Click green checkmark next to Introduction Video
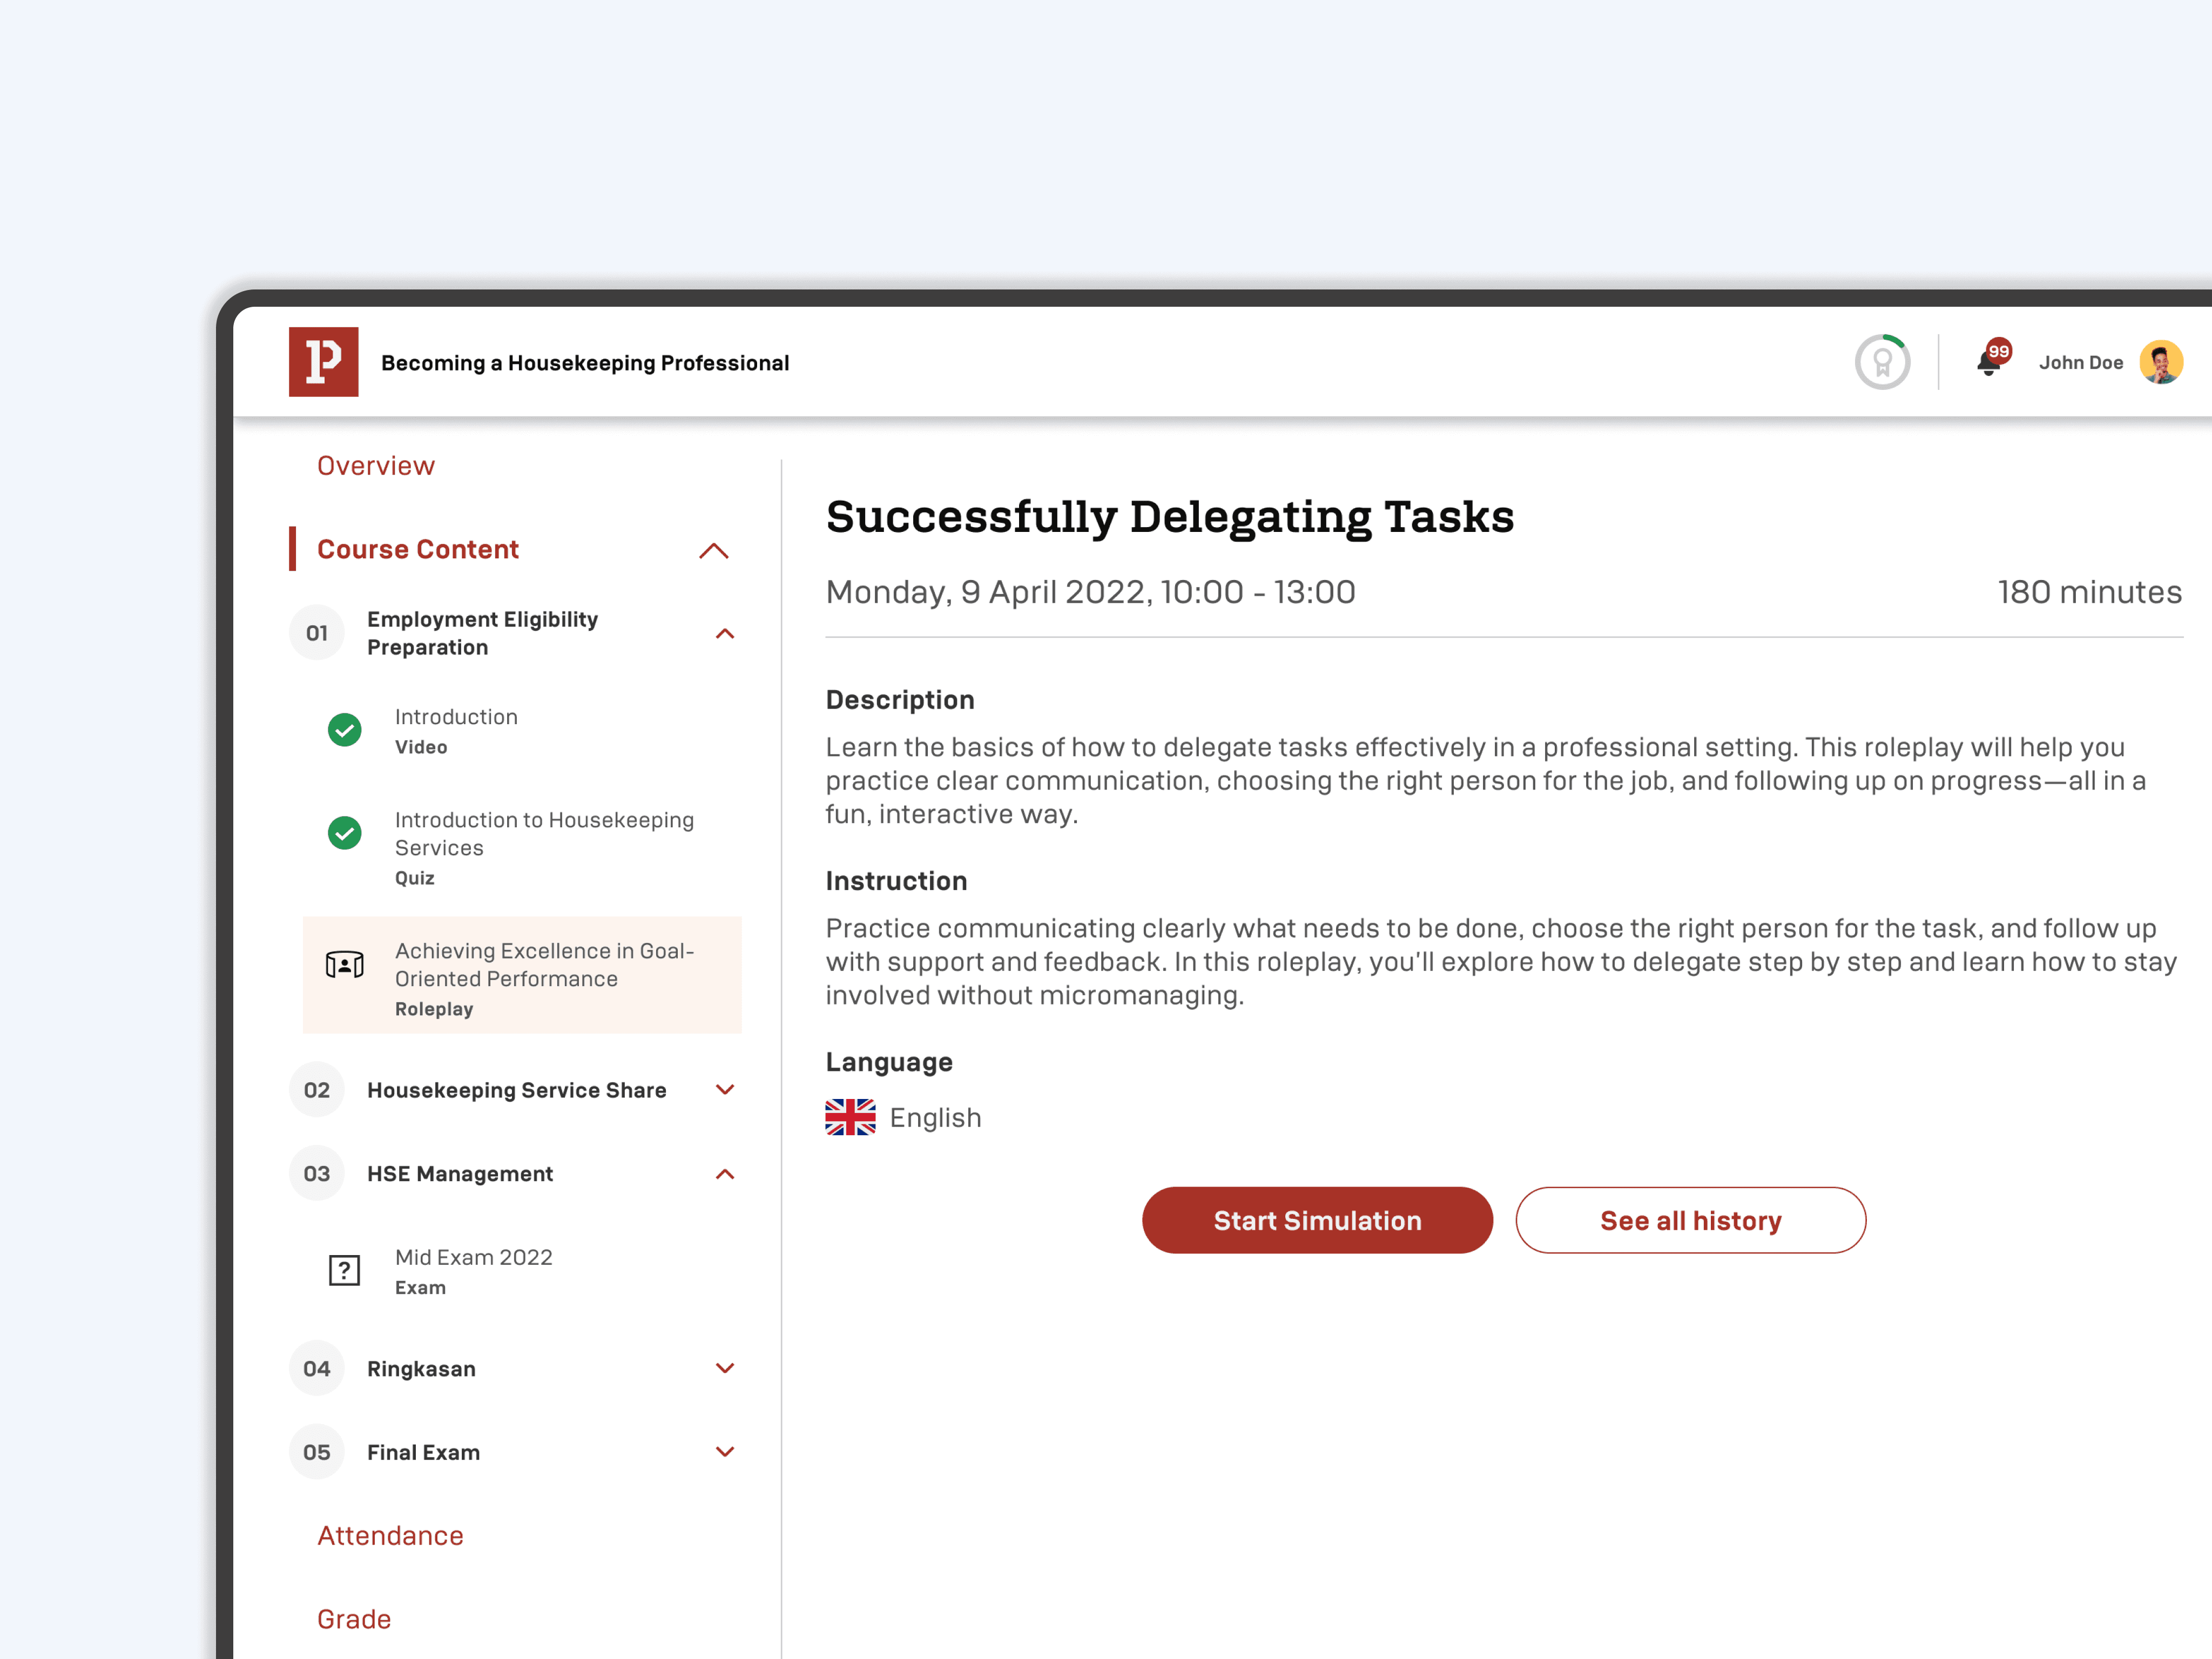 point(344,730)
